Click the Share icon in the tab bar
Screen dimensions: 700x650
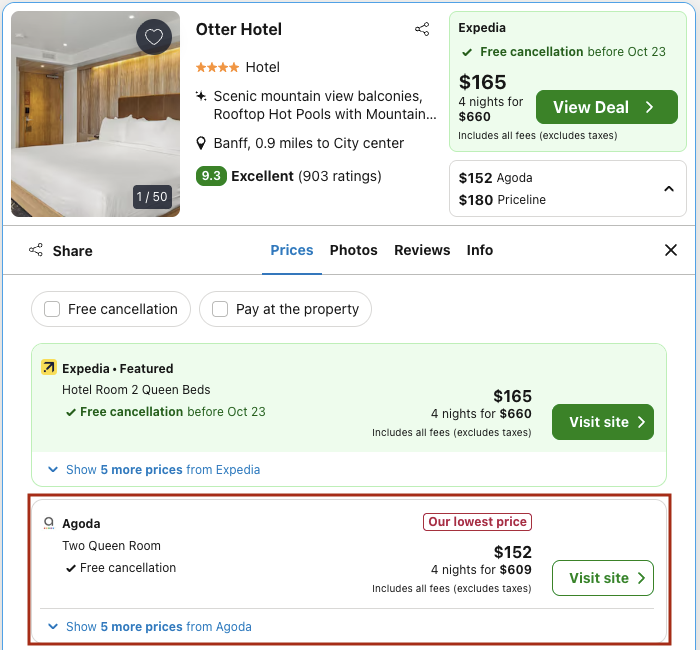pyautogui.click(x=36, y=250)
